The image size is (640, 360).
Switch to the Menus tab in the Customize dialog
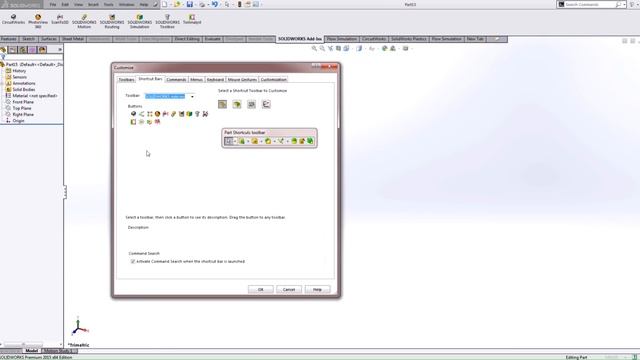click(196, 80)
